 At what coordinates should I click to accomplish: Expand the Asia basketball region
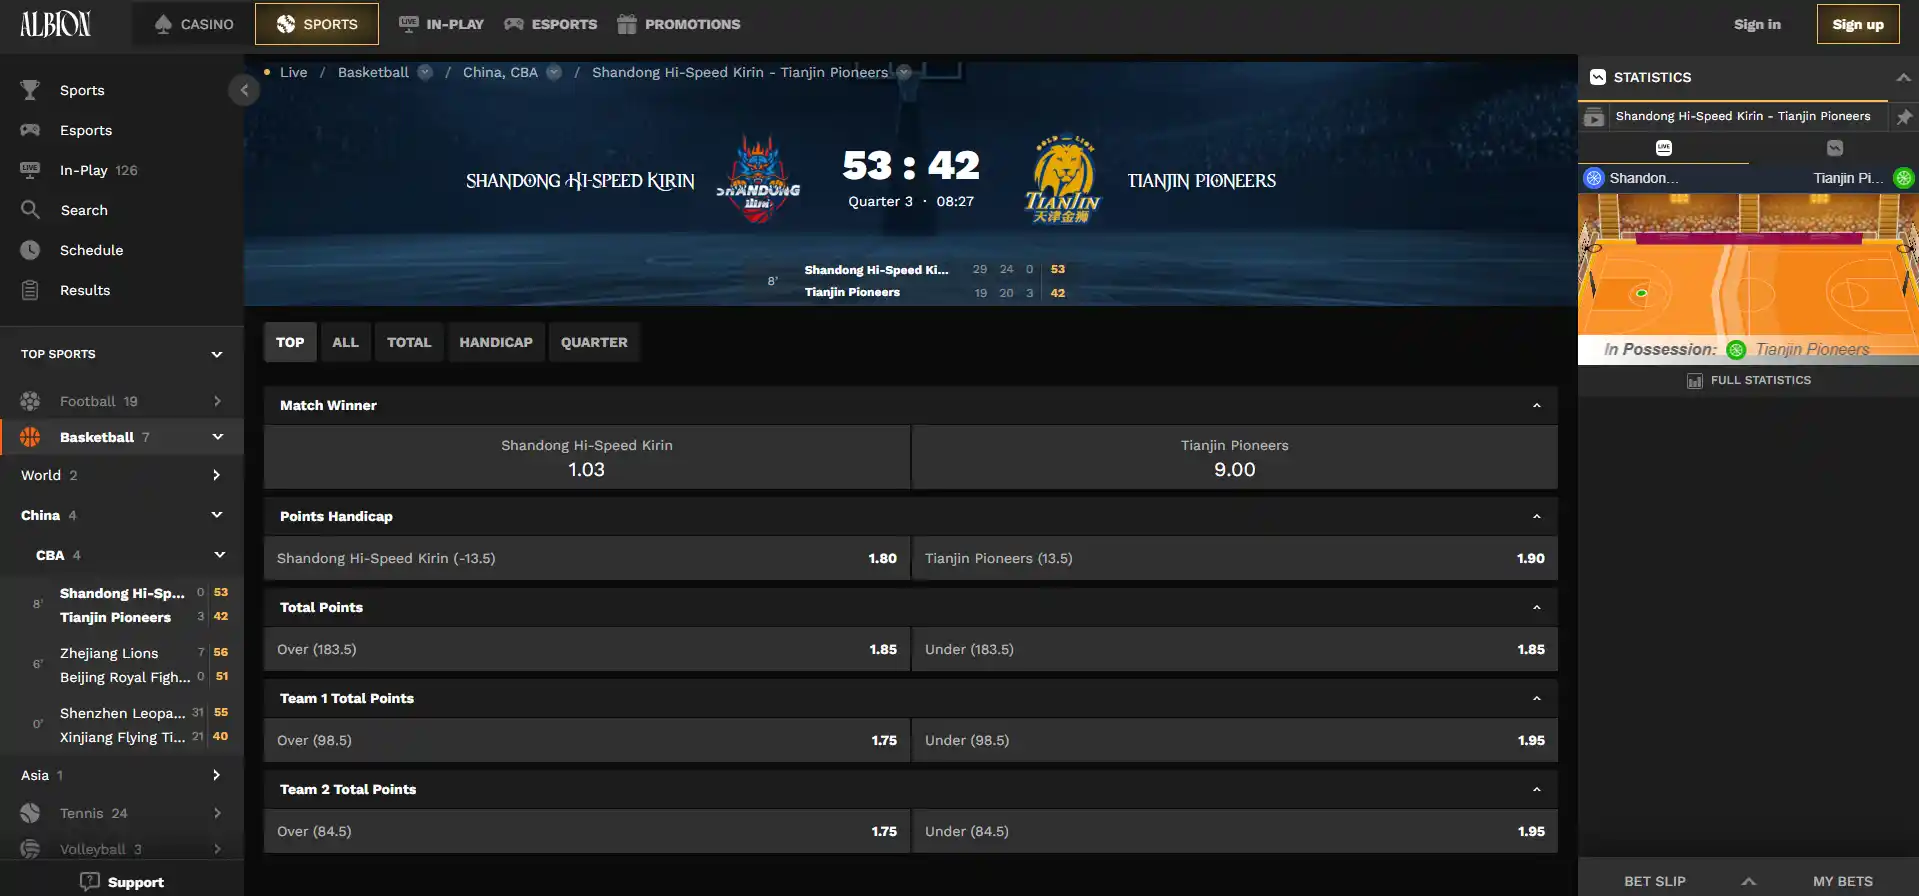(x=216, y=775)
